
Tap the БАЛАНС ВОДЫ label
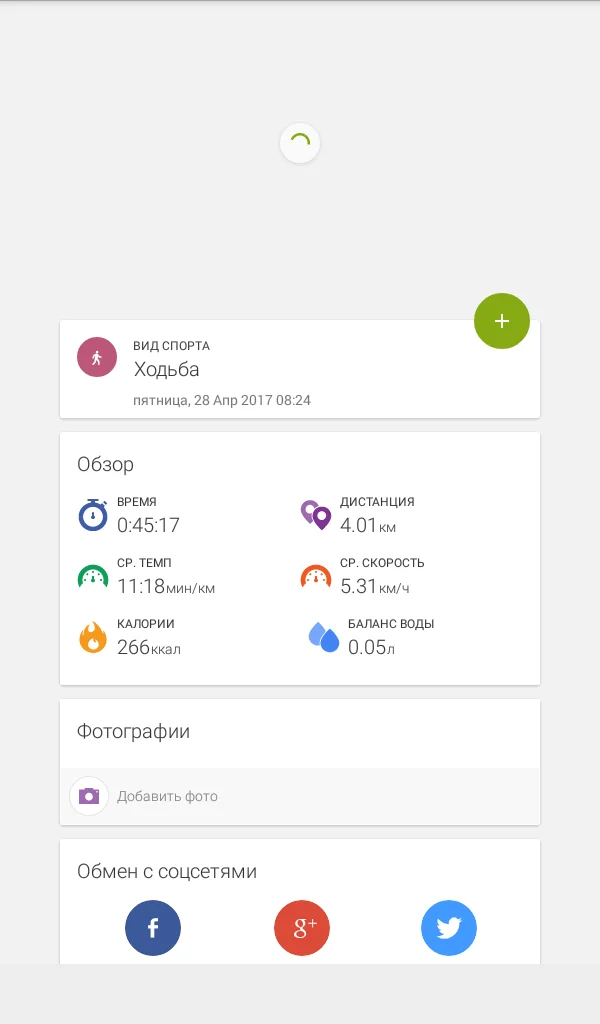(391, 624)
